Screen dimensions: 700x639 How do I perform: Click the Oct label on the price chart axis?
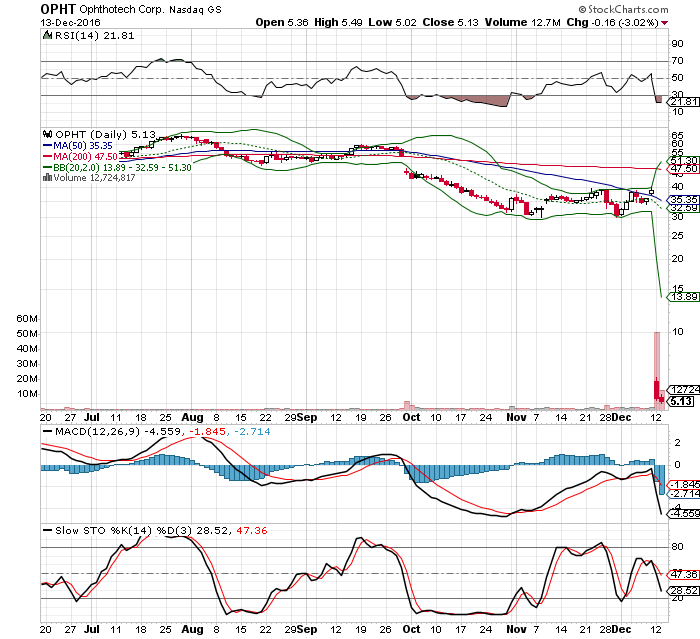tap(413, 416)
